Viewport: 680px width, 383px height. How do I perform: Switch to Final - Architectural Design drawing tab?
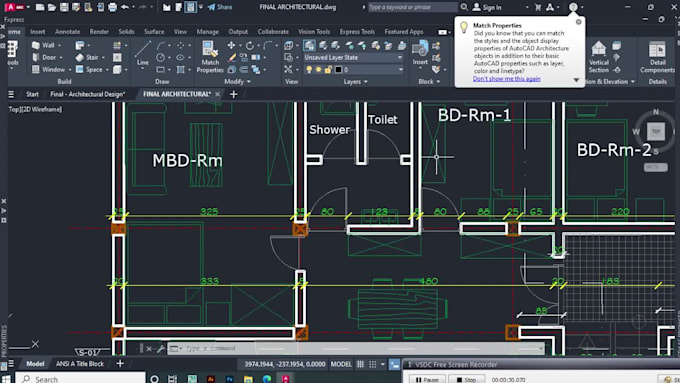88,94
